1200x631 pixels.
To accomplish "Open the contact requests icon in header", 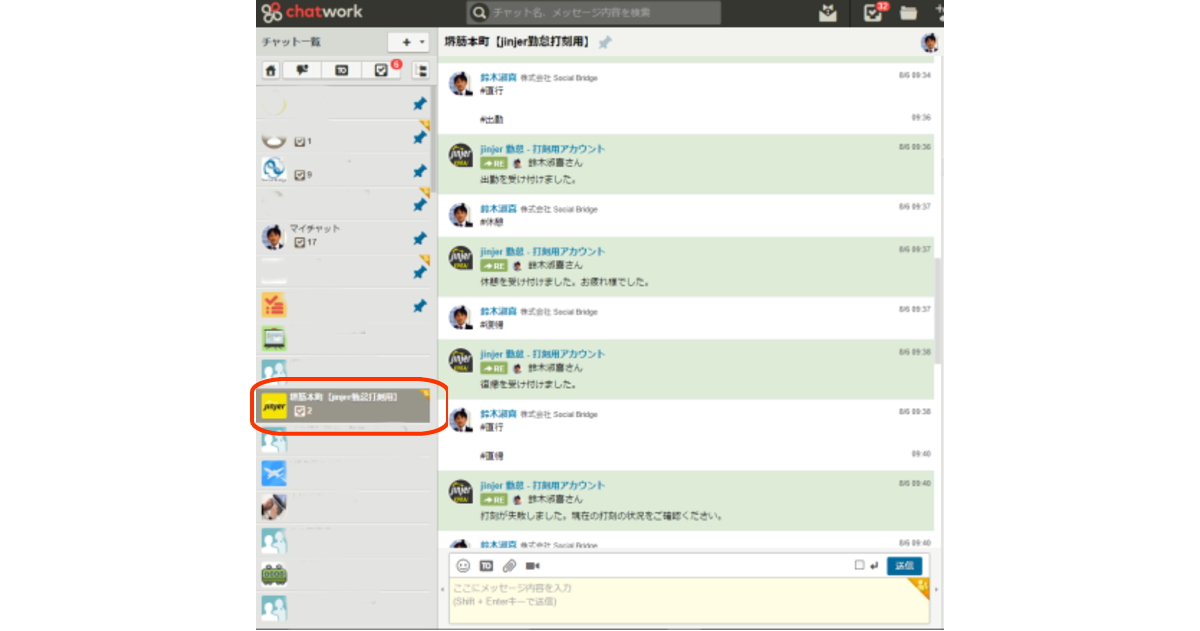I will [x=828, y=13].
